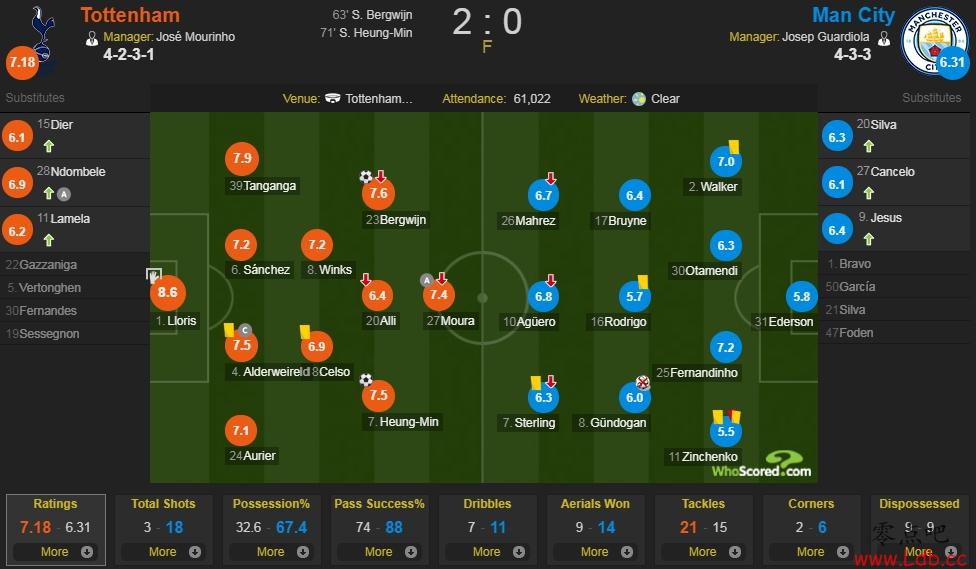Select the Aerials Won stat tab
Screen dimensions: 976x569
tap(595, 504)
